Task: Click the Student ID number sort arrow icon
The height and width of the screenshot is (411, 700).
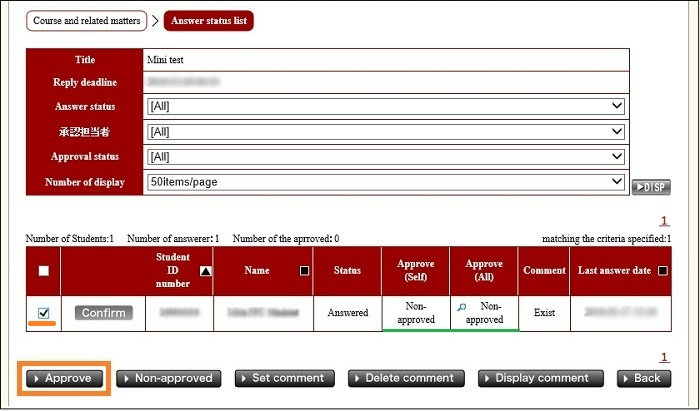Action: tap(206, 271)
